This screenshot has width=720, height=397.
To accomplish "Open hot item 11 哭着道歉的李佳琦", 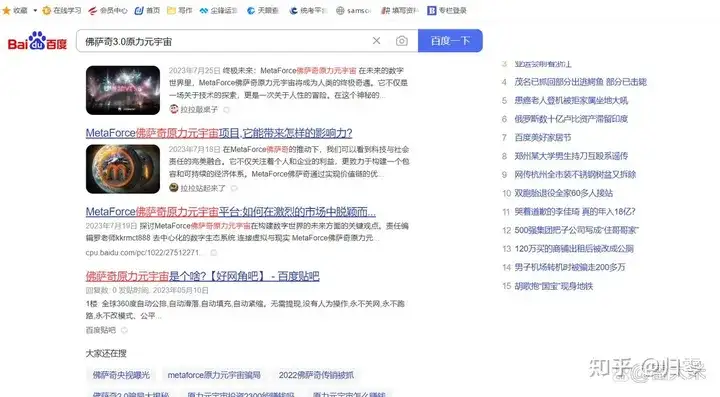I will click(575, 212).
